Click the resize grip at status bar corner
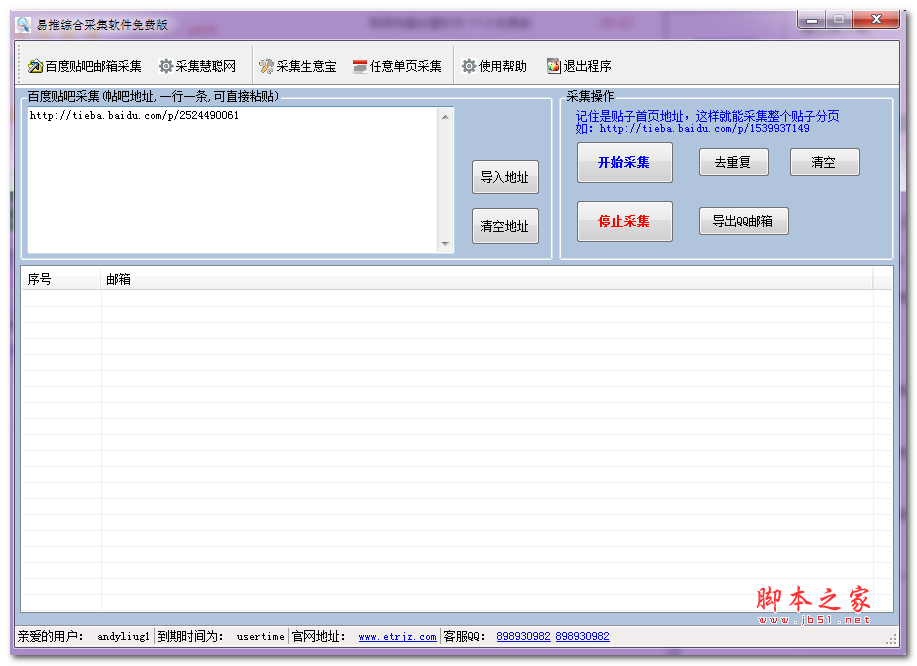This screenshot has width=917, height=666. pyautogui.click(x=891, y=639)
